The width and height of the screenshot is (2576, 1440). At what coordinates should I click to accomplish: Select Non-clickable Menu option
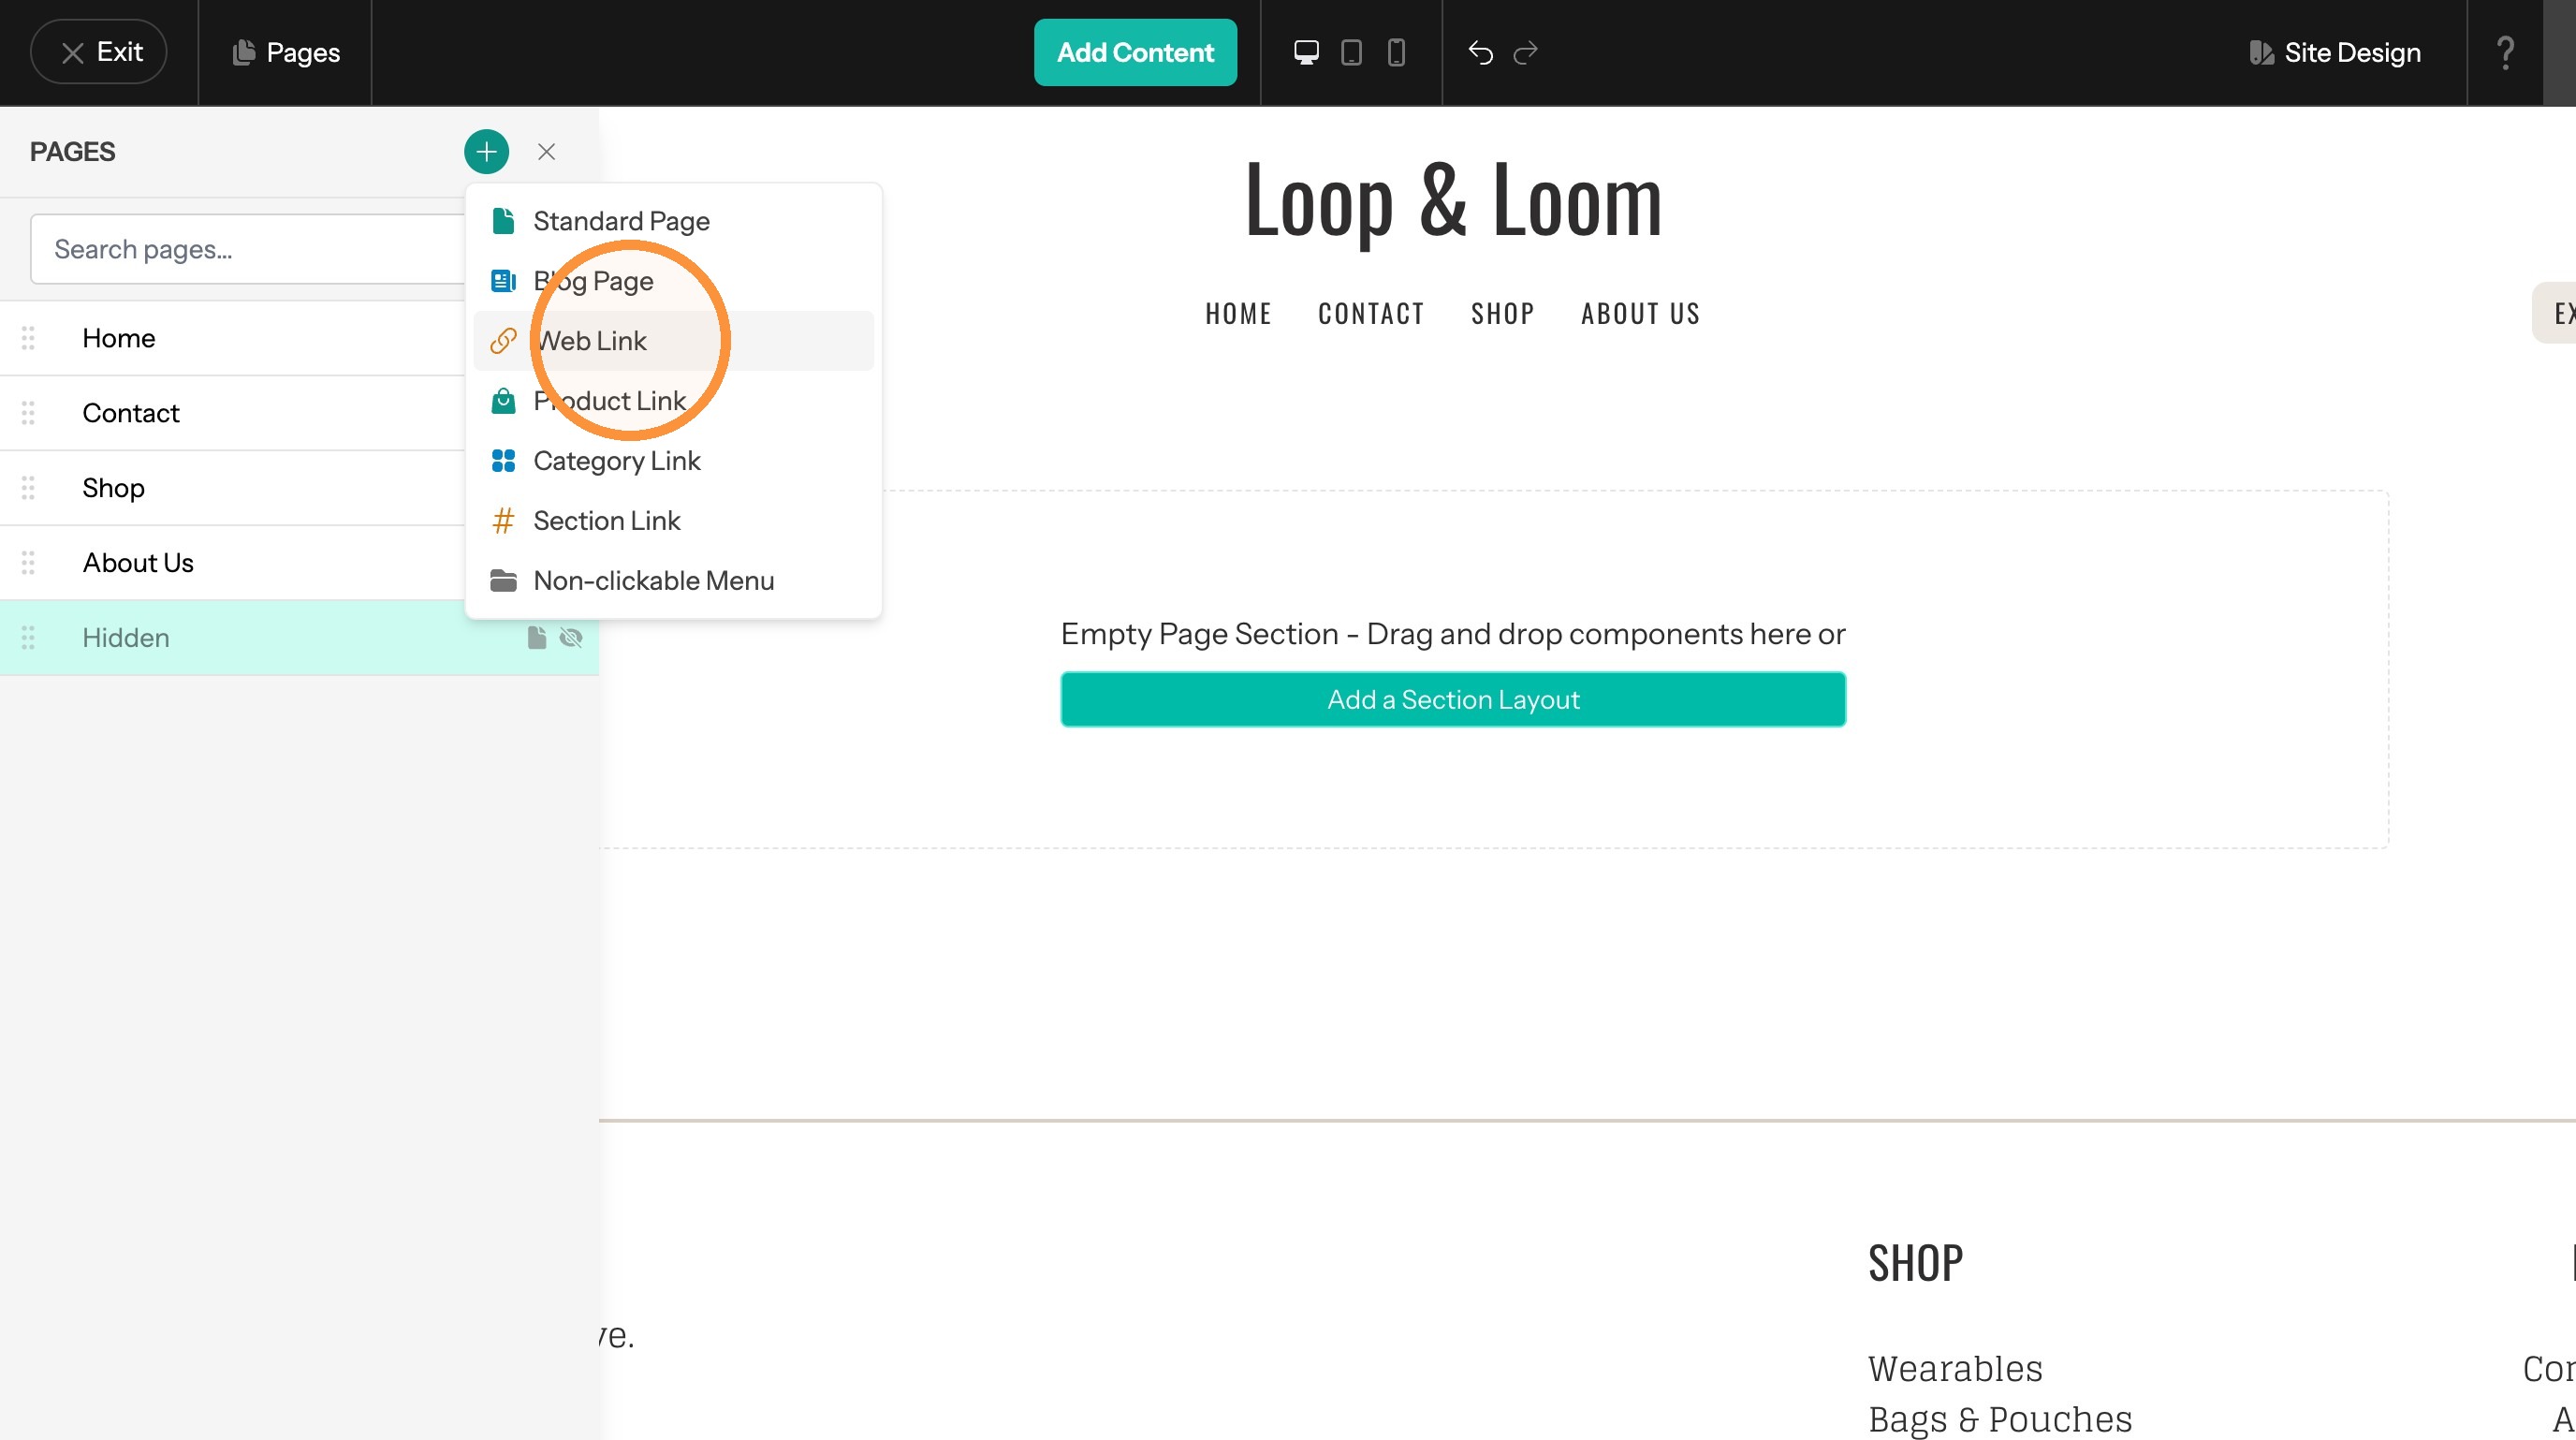pos(673,581)
